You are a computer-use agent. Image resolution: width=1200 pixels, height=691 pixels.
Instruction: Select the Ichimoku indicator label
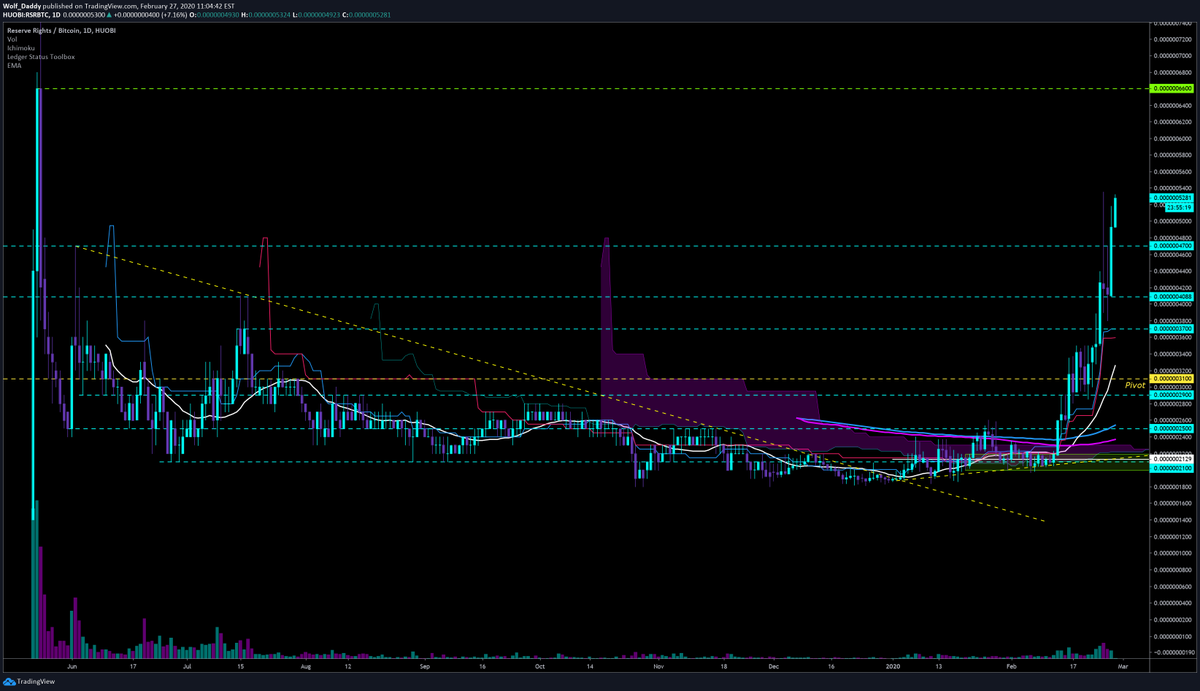[19, 48]
